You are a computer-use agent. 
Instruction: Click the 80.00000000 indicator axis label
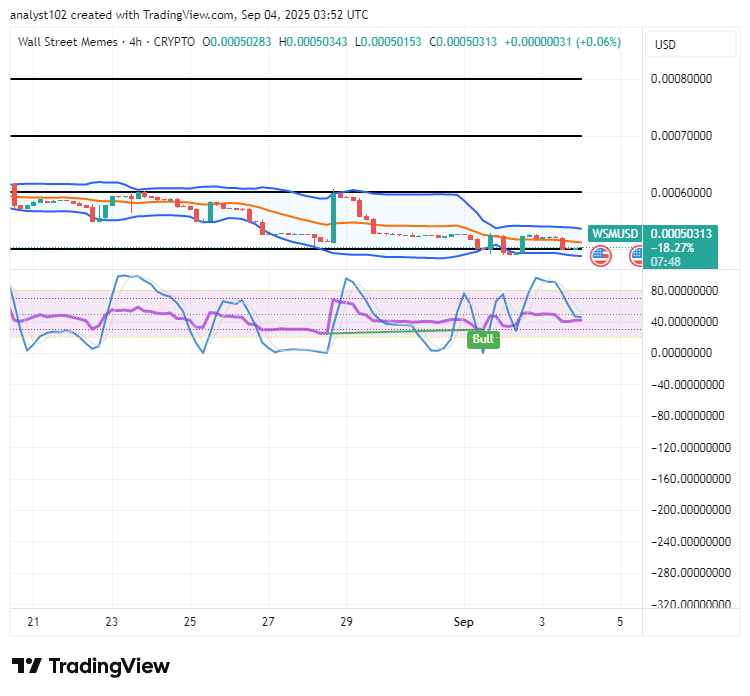click(684, 290)
